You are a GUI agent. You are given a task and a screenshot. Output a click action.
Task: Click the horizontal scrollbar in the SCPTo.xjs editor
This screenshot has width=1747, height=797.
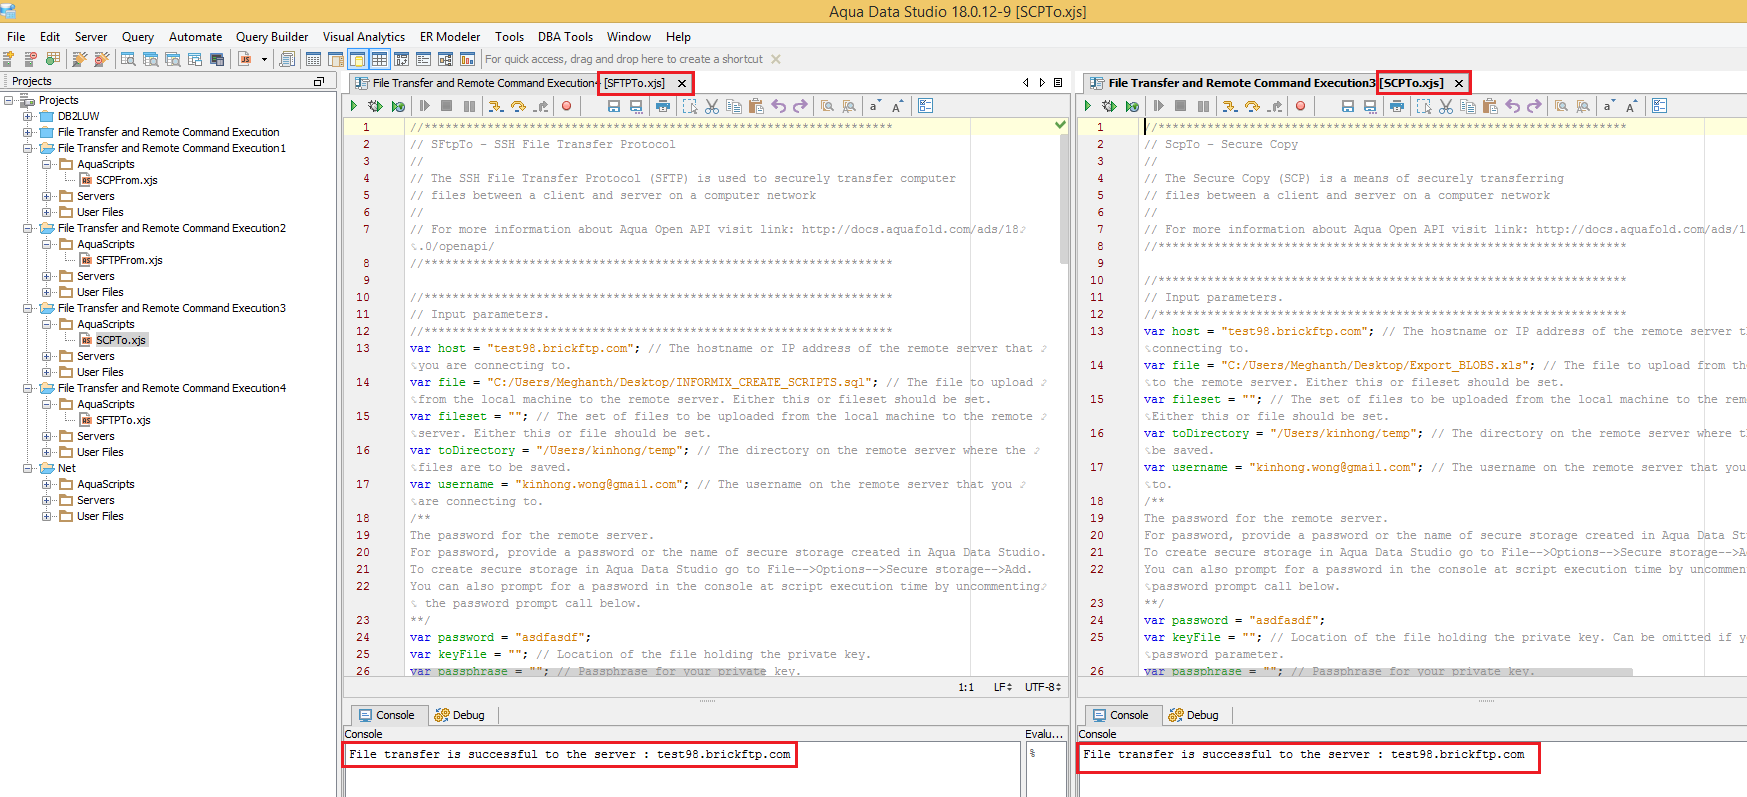click(x=1390, y=672)
